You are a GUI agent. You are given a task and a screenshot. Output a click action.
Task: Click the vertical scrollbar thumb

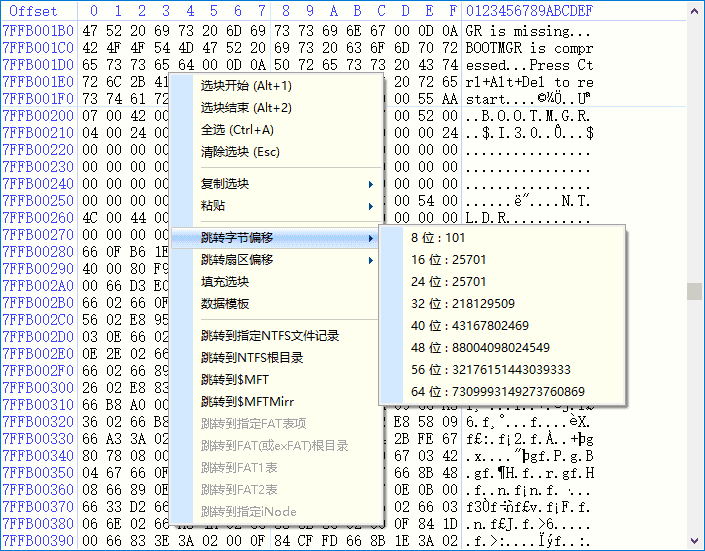693,291
